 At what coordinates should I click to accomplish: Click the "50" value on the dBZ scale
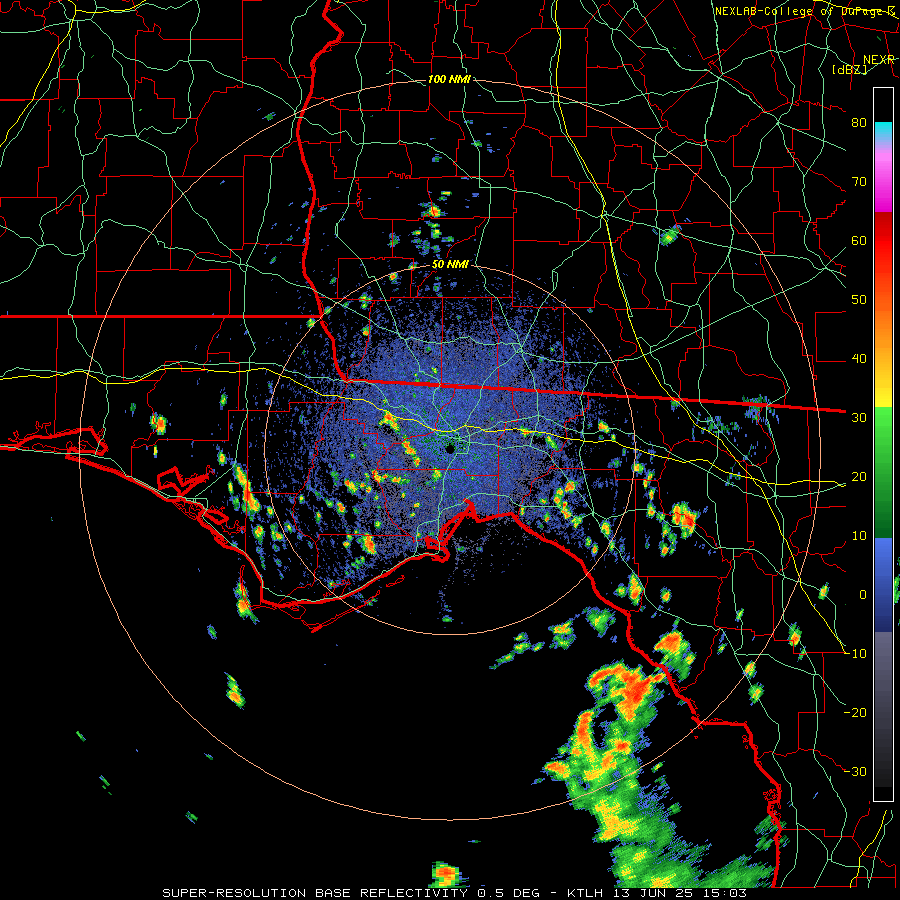click(x=859, y=300)
